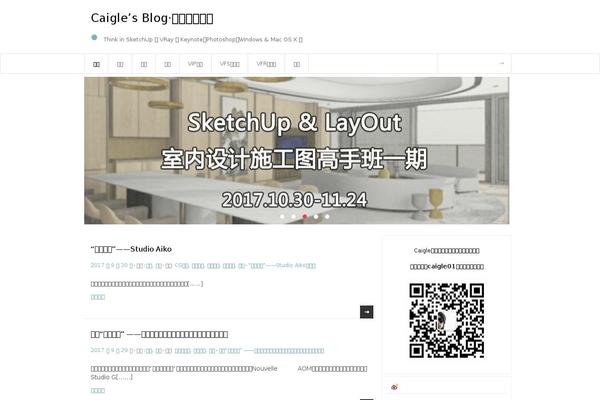
Task: Open the VIP navigation menu item
Action: pos(195,64)
